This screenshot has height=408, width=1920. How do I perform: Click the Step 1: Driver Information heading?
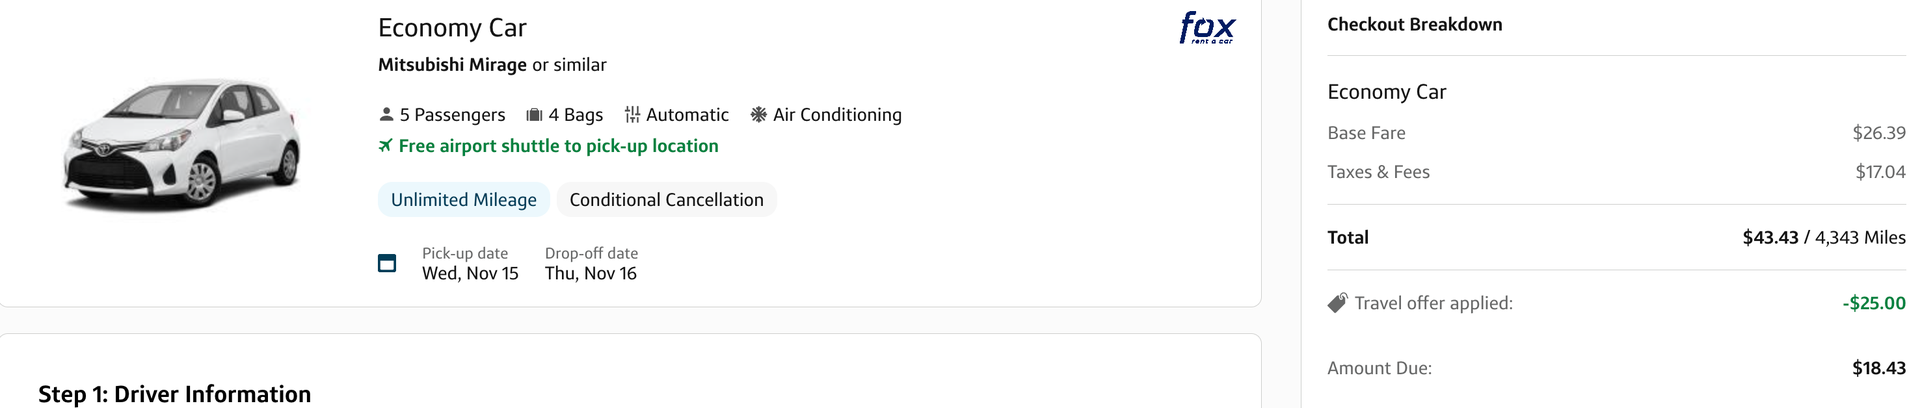click(x=174, y=394)
